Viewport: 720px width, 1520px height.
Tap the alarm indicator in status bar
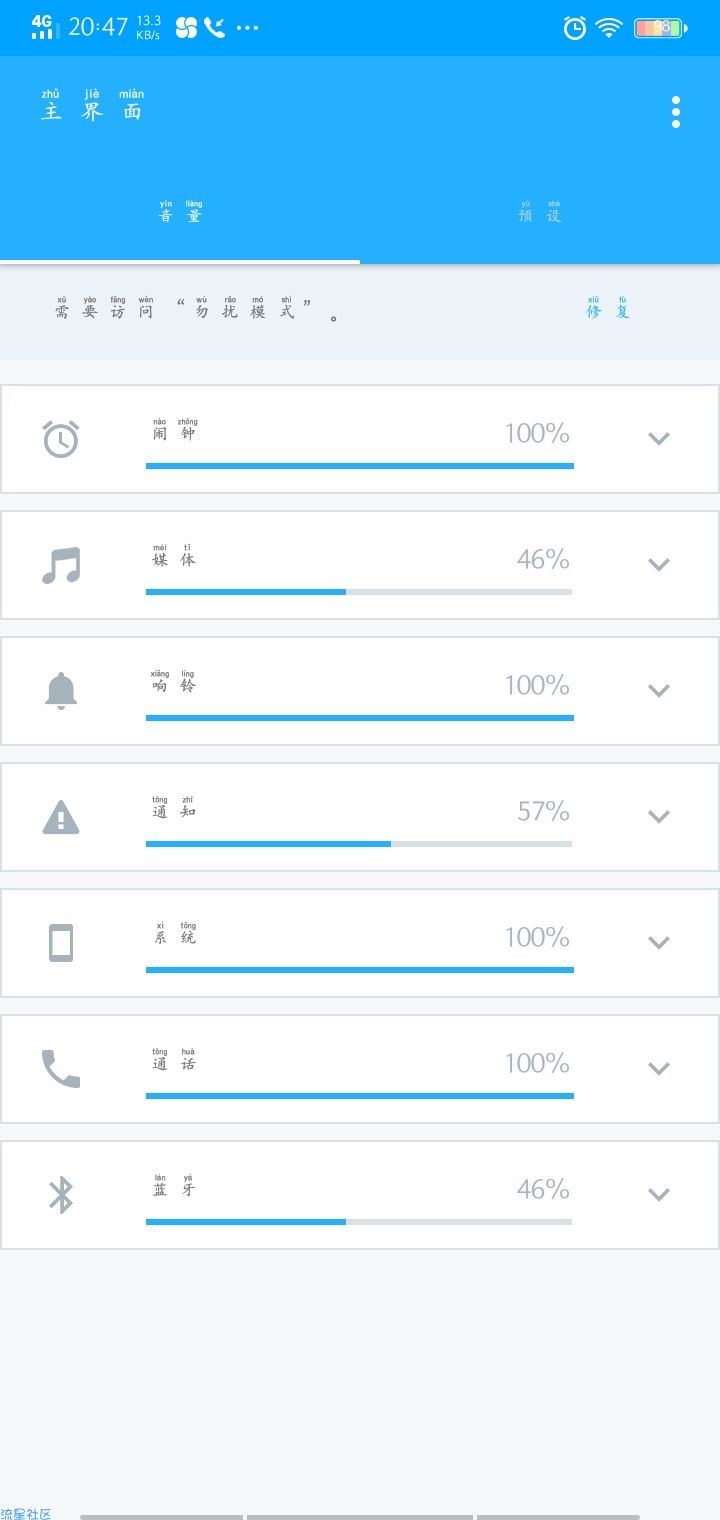575,28
